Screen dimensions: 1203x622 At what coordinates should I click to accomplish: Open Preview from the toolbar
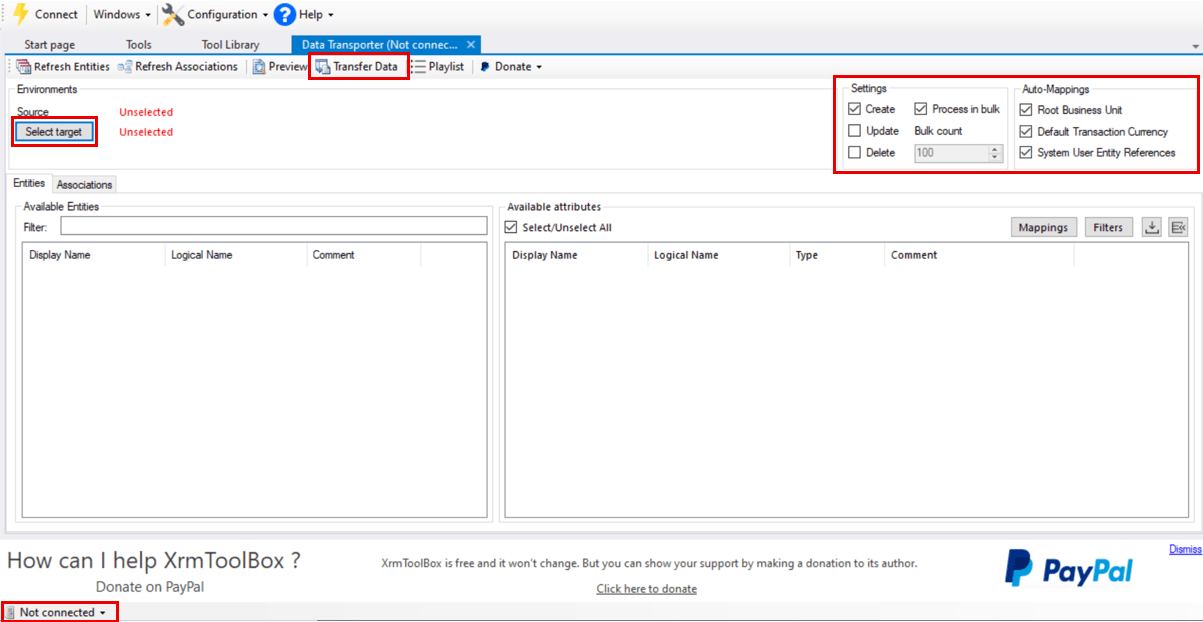(x=260, y=67)
